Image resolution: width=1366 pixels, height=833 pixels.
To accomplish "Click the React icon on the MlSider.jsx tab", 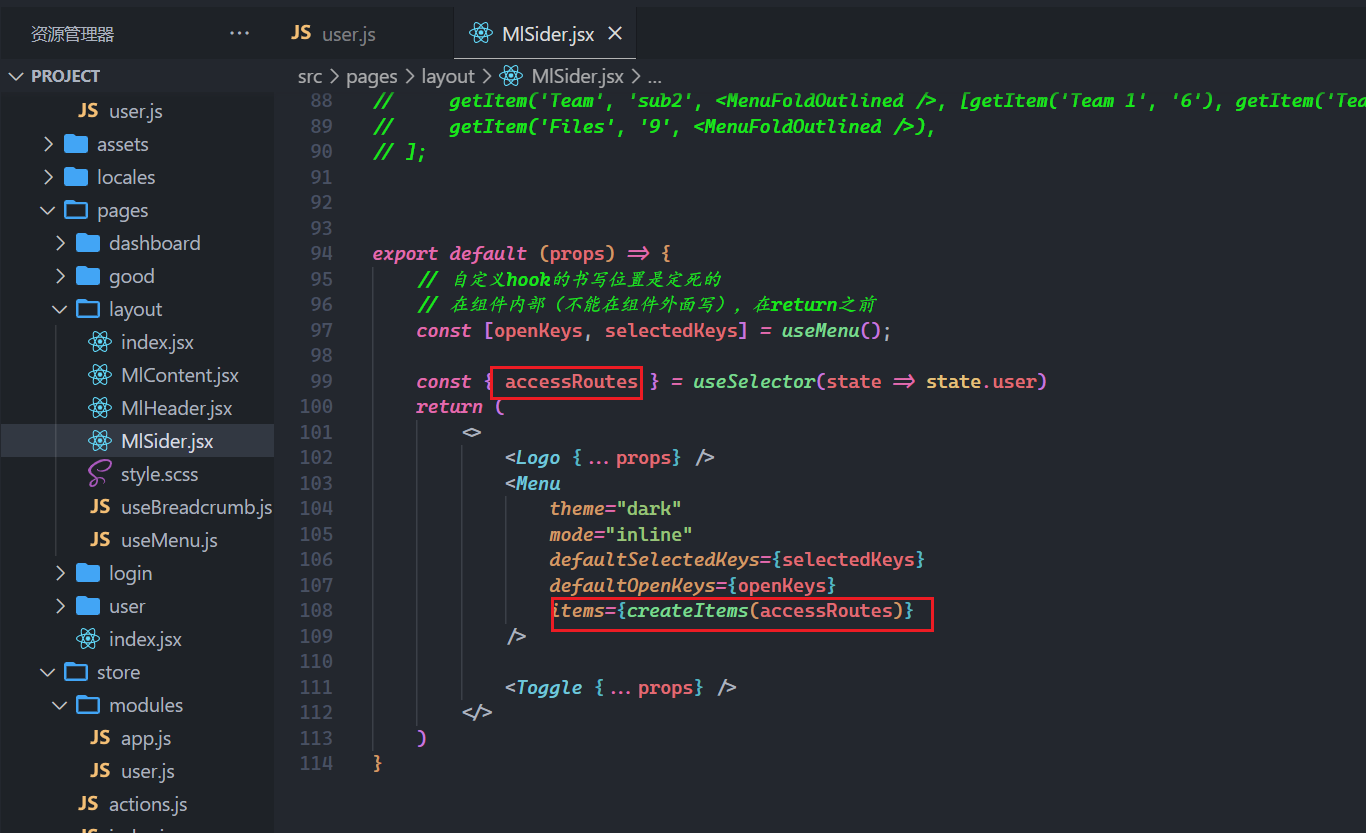I will pos(481,34).
